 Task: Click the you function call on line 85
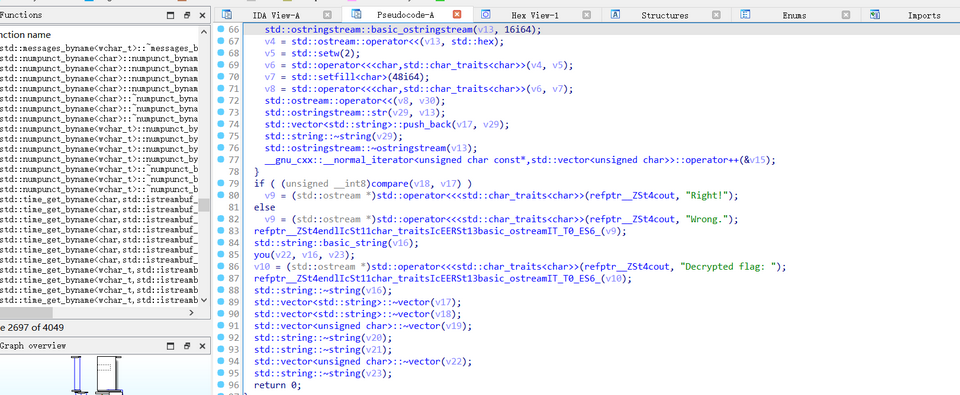point(262,255)
